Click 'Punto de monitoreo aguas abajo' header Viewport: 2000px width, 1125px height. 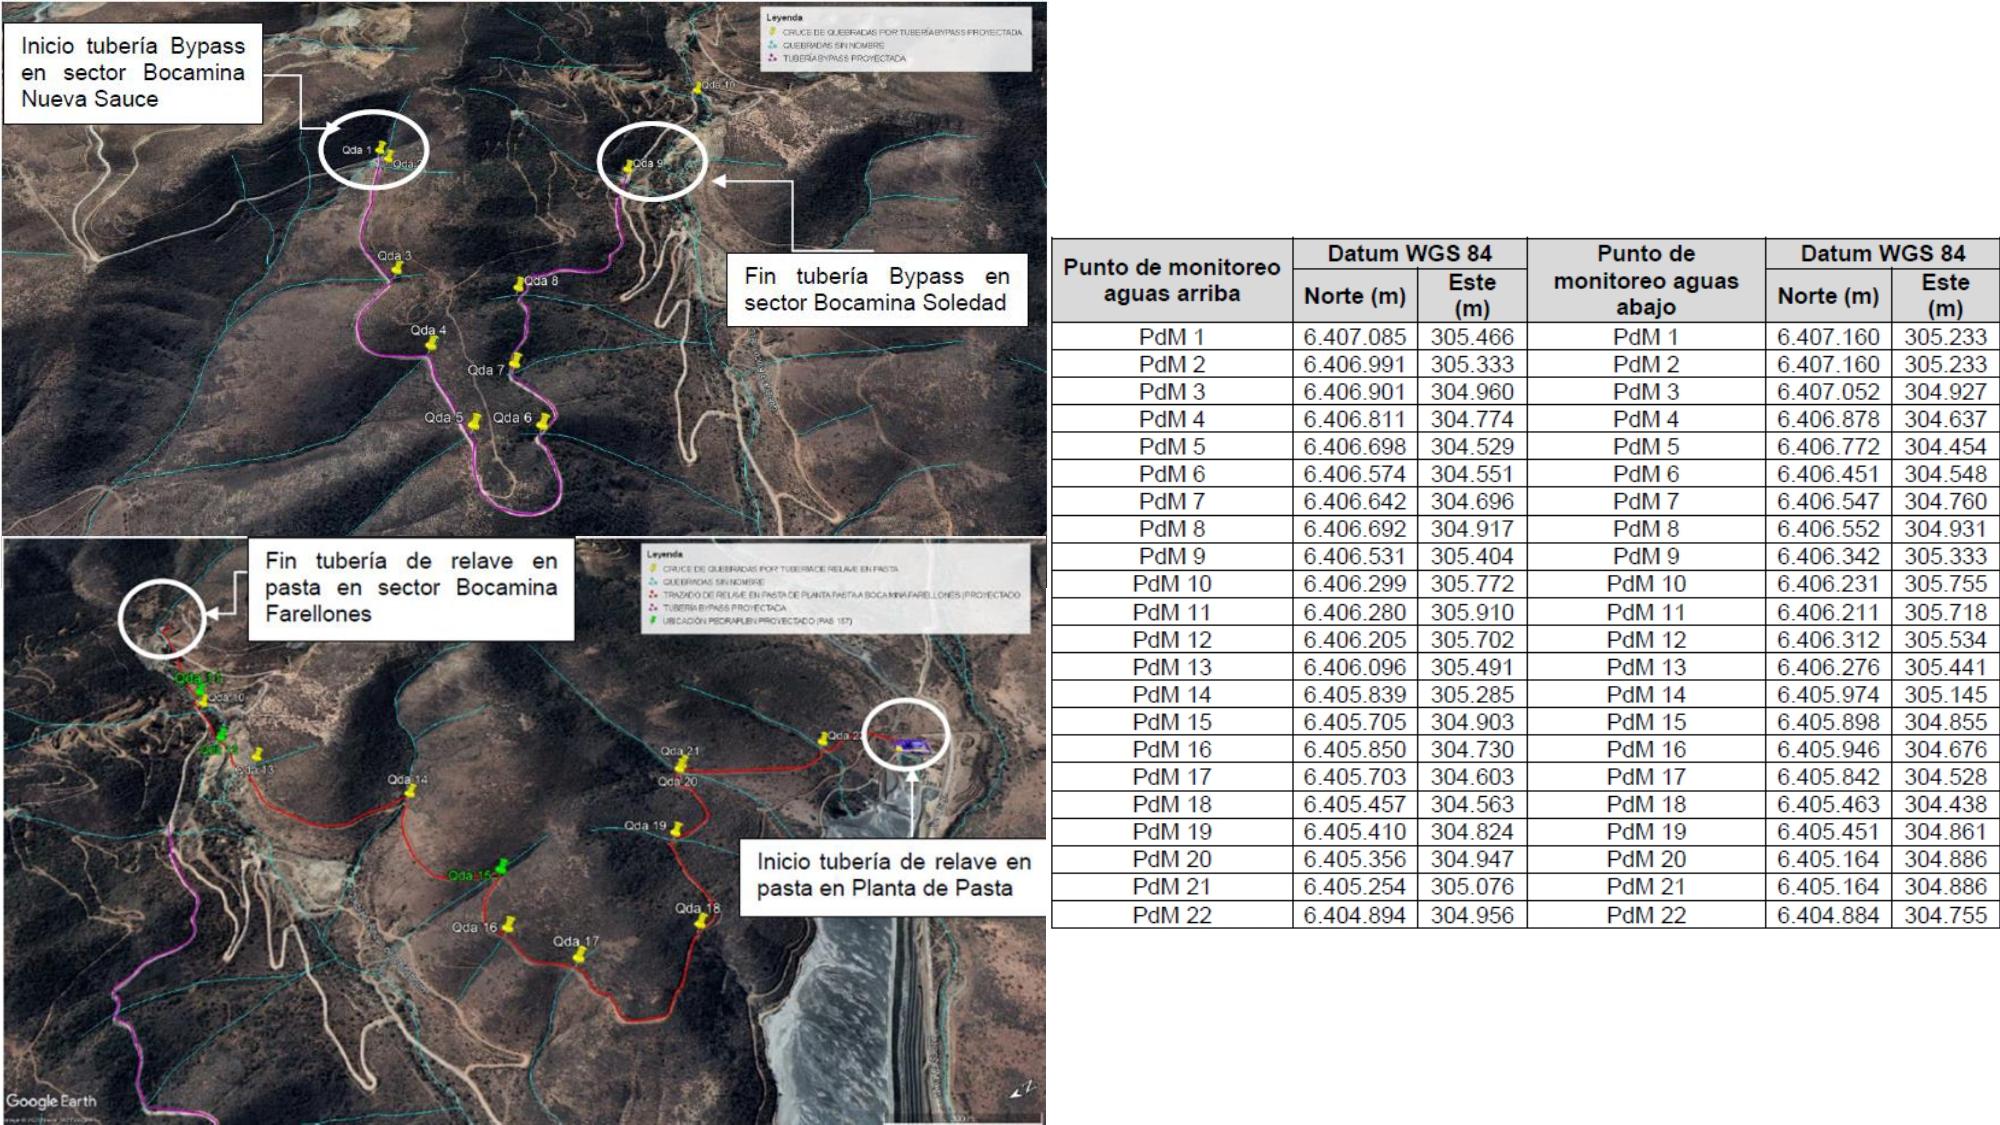1645,280
